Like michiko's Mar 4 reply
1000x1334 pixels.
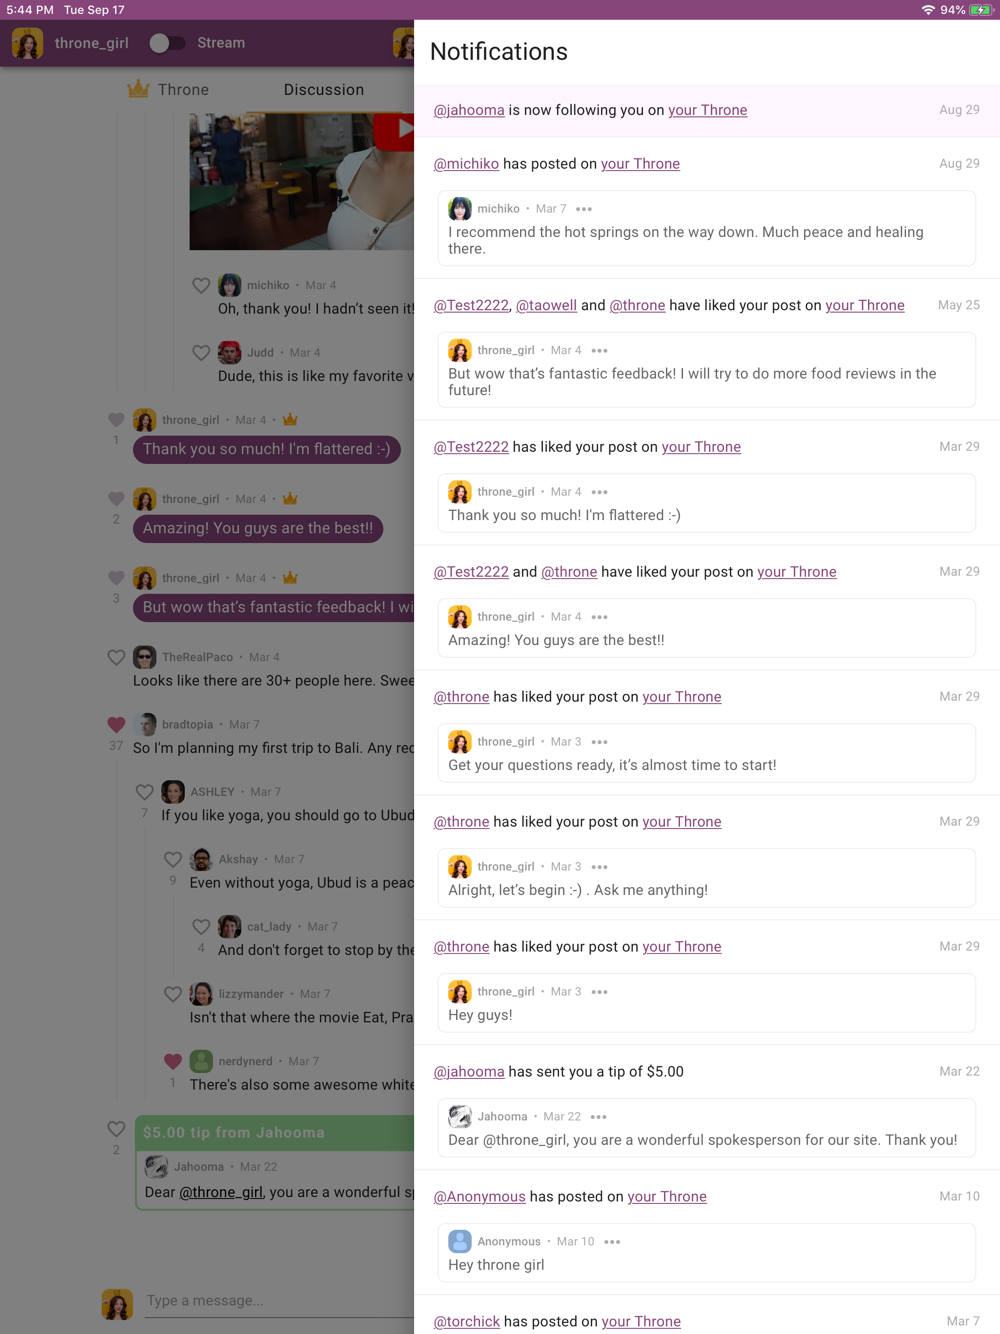[201, 286]
